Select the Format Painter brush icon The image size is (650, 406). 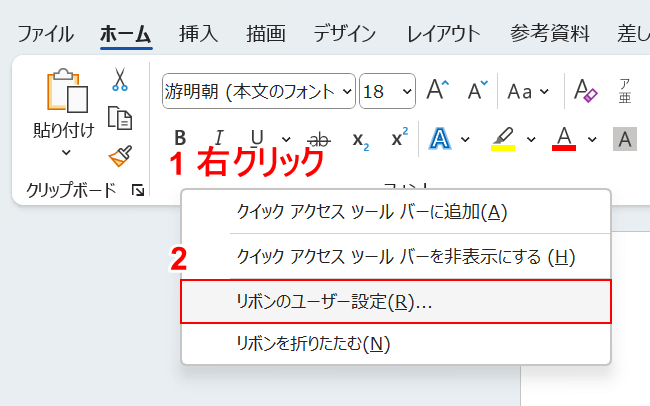click(120, 156)
